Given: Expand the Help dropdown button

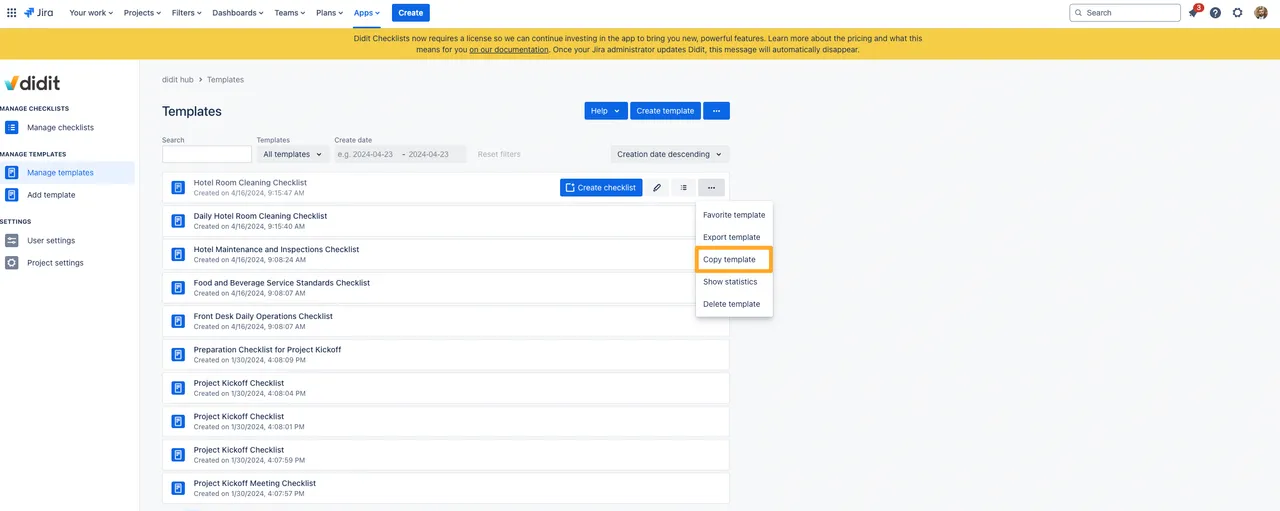Looking at the screenshot, I should point(606,111).
